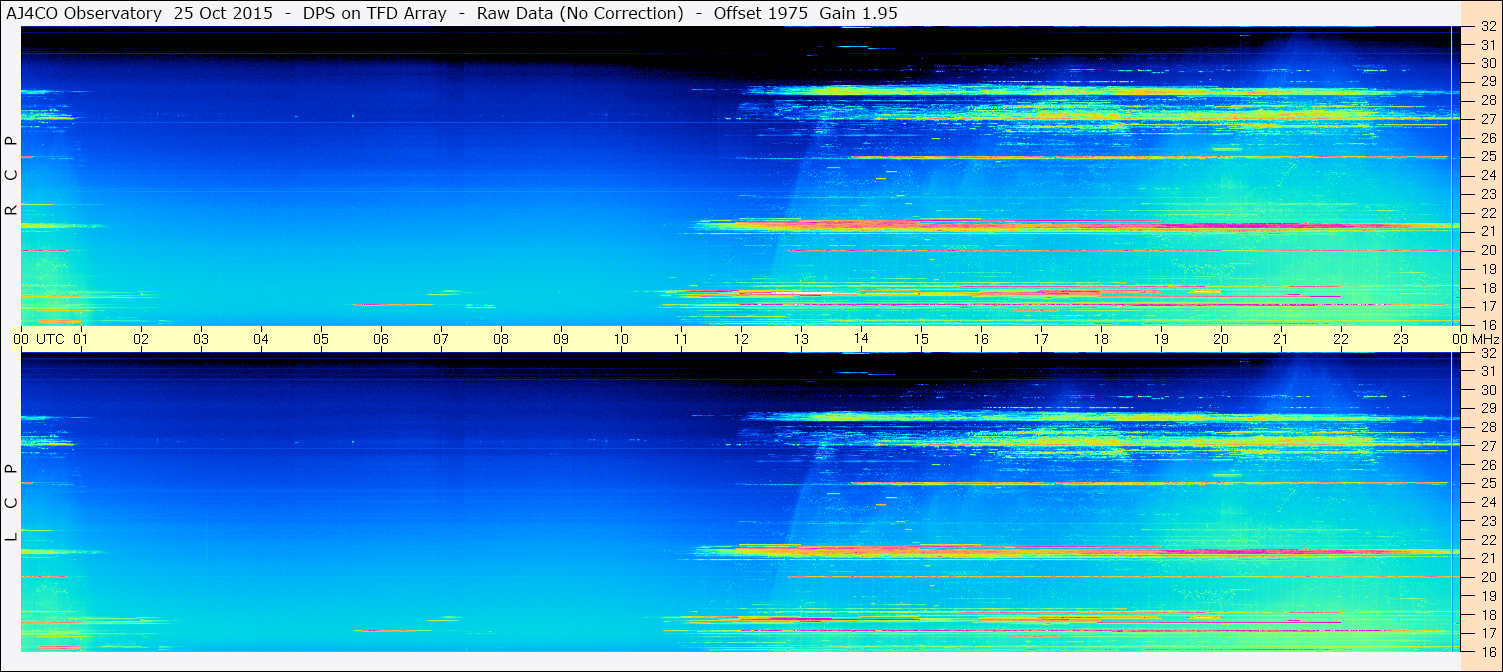Viewport: 1503px width, 672px height.
Task: Click 21 MHz label of RCP panel
Action: point(1488,231)
